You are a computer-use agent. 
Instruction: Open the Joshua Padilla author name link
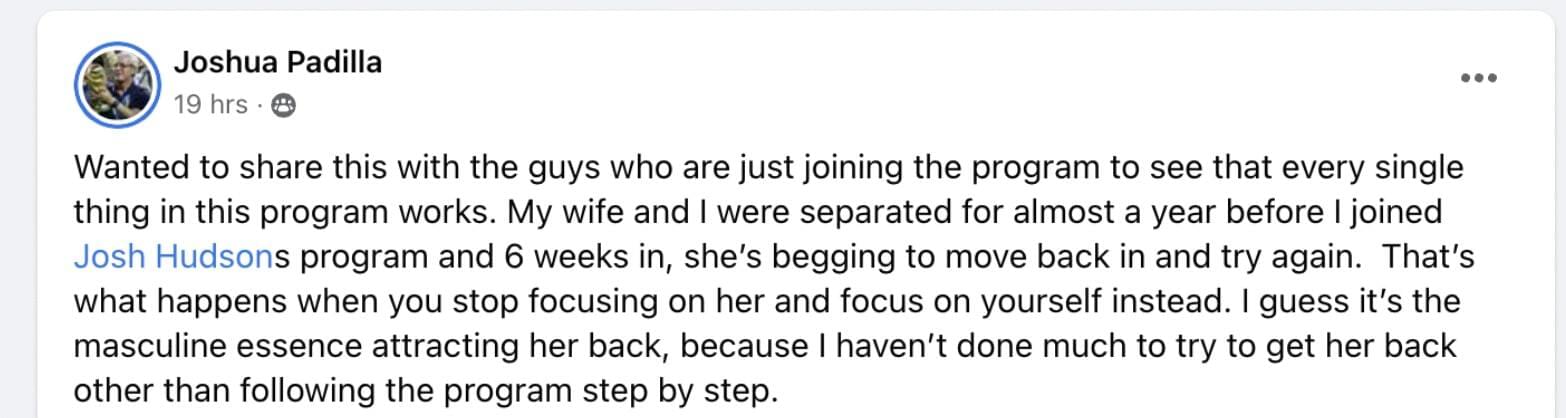coord(278,62)
